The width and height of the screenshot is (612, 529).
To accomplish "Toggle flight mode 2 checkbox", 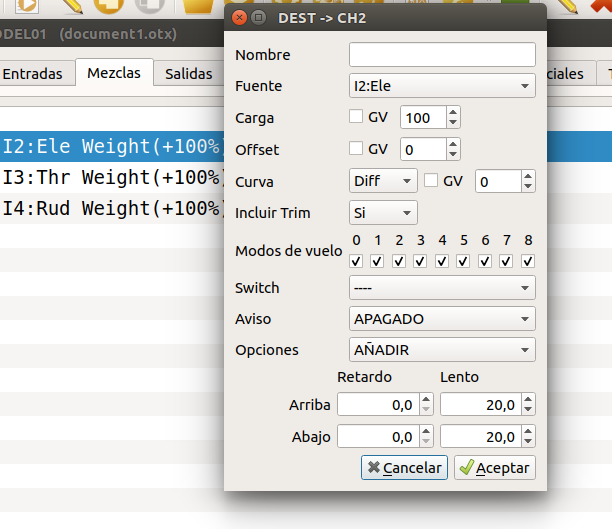I will [x=399, y=261].
